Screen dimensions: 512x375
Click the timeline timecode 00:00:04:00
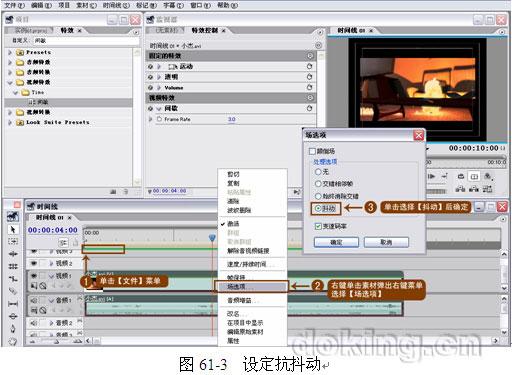pyautogui.click(x=53, y=230)
